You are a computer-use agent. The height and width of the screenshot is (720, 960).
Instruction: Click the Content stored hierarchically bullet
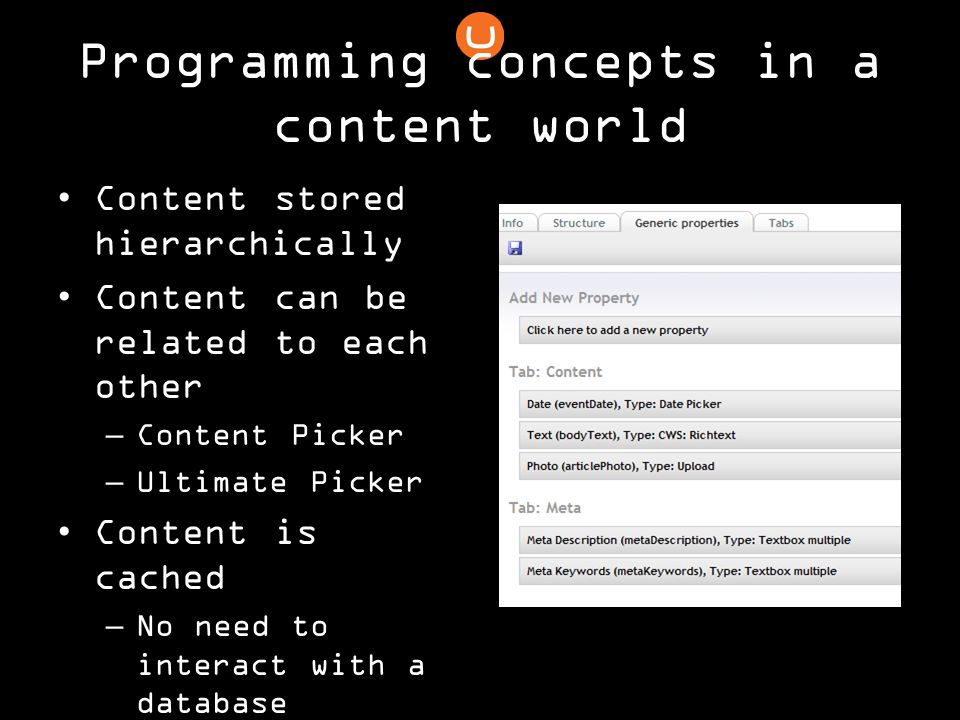[250, 222]
